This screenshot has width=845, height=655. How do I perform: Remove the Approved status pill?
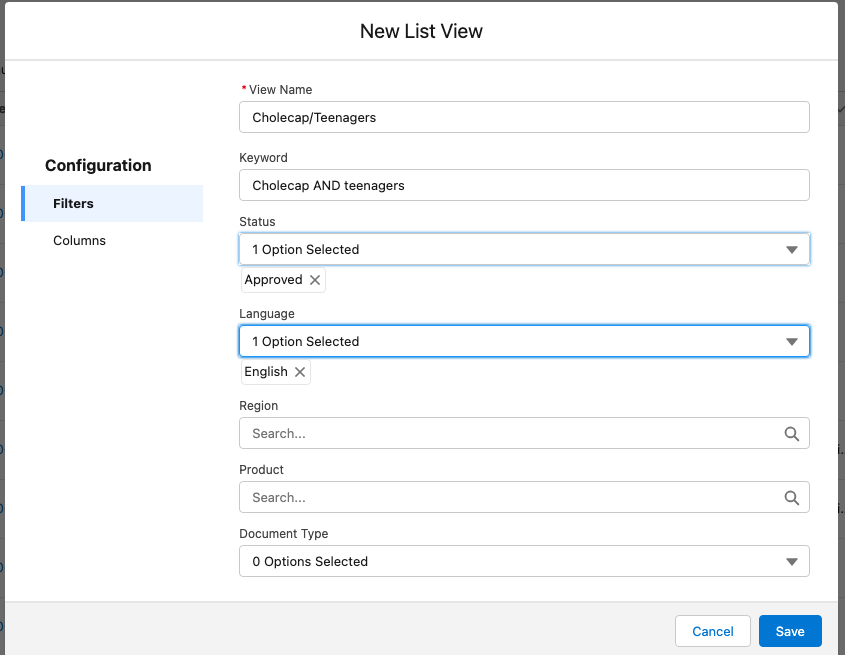pyautogui.click(x=315, y=280)
